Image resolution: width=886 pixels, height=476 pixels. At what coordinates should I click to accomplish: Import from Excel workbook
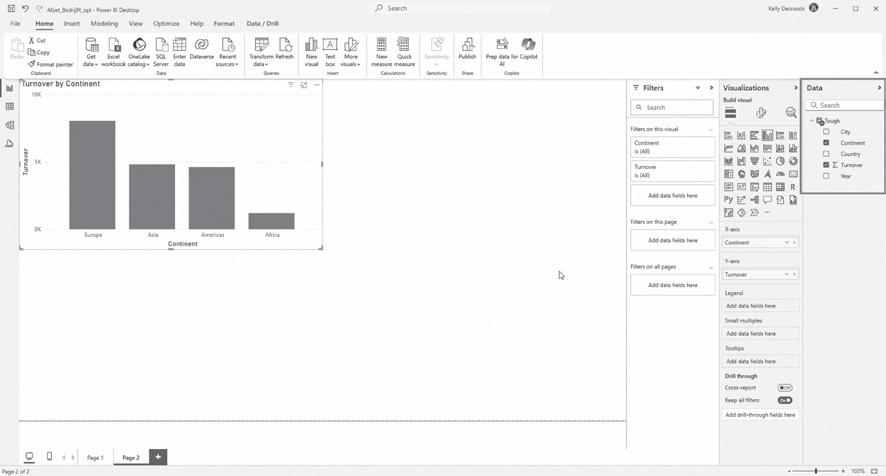[x=114, y=52]
